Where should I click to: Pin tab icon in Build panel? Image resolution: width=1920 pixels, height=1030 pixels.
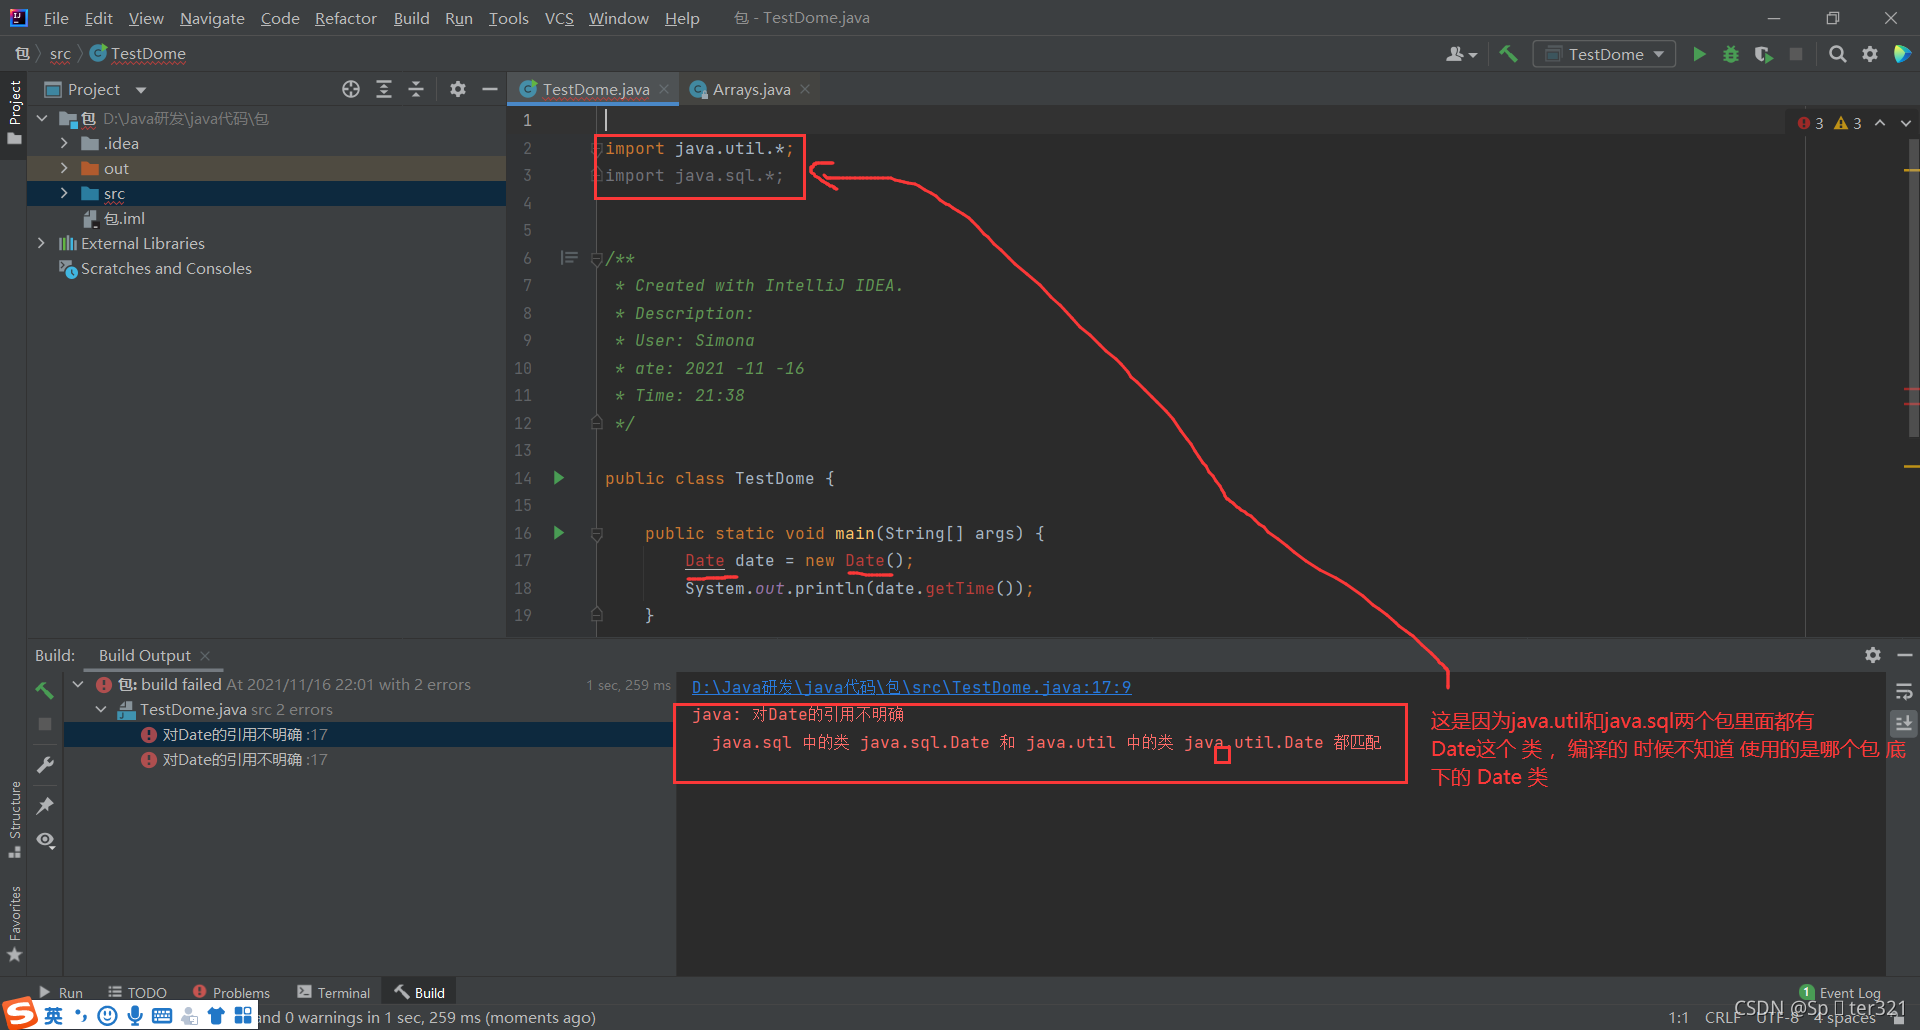click(x=45, y=805)
